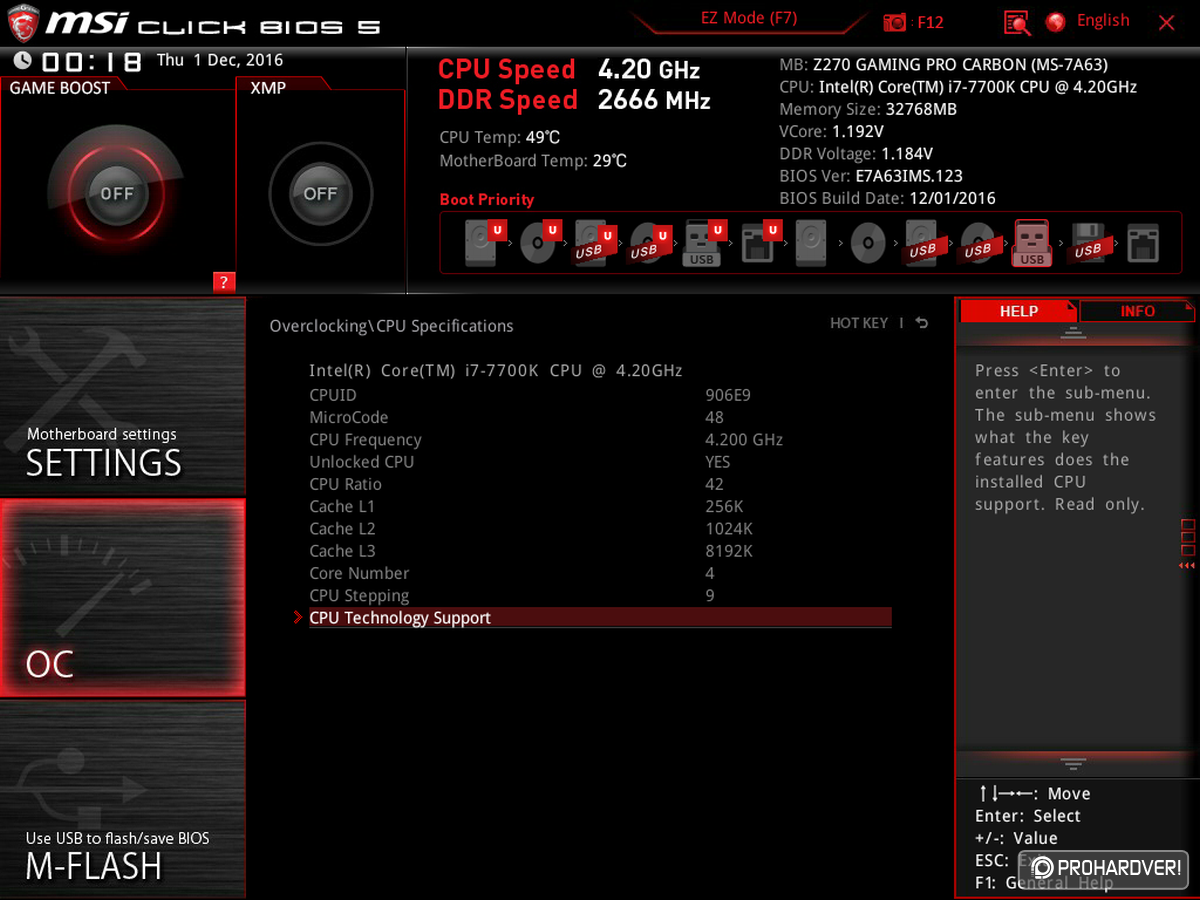
Task: Click the Cache L3 value 8192K
Action: point(729,551)
